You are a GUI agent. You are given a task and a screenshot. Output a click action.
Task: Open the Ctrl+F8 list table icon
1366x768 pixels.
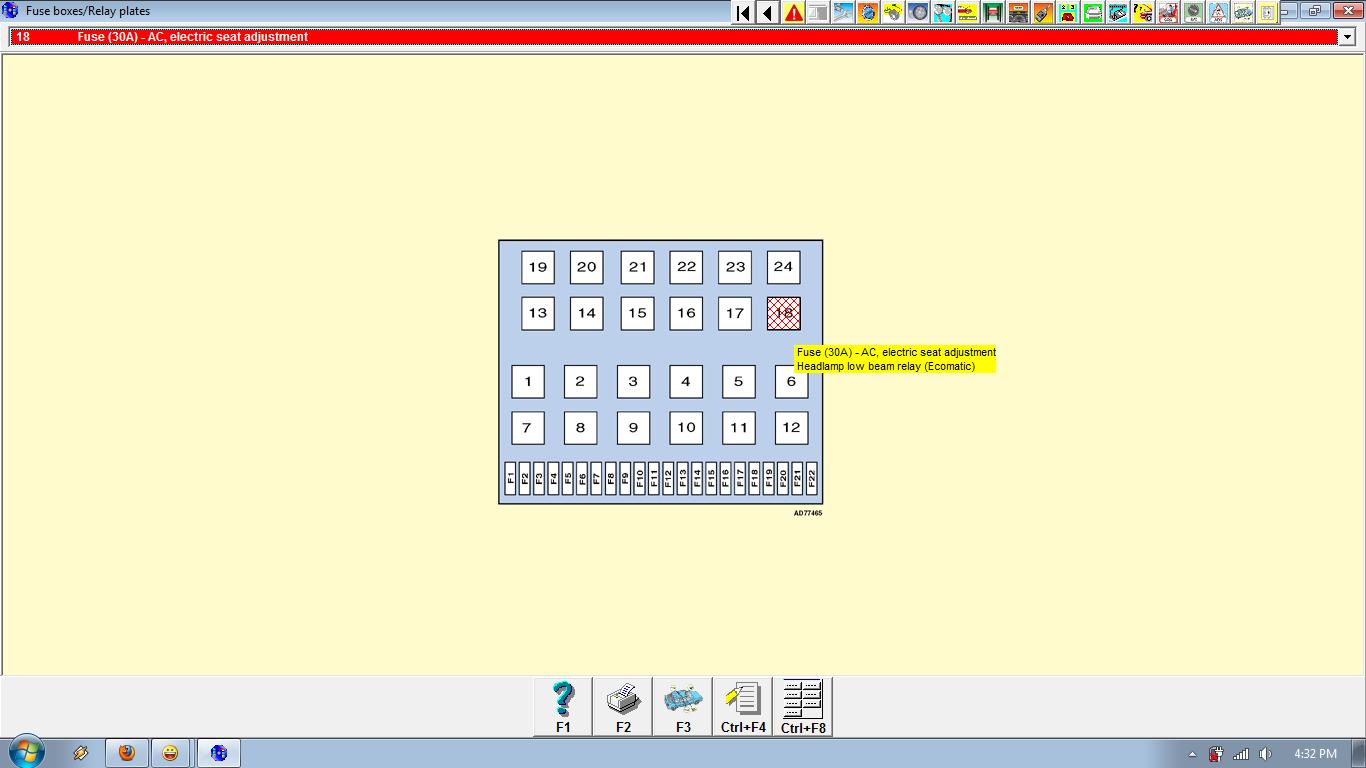point(803,706)
